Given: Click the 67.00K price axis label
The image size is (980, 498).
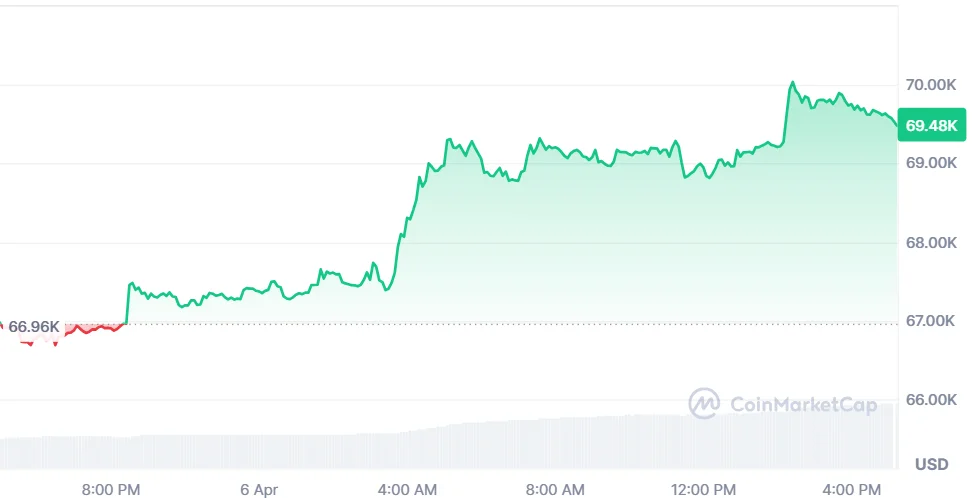Looking at the screenshot, I should tap(930, 321).
